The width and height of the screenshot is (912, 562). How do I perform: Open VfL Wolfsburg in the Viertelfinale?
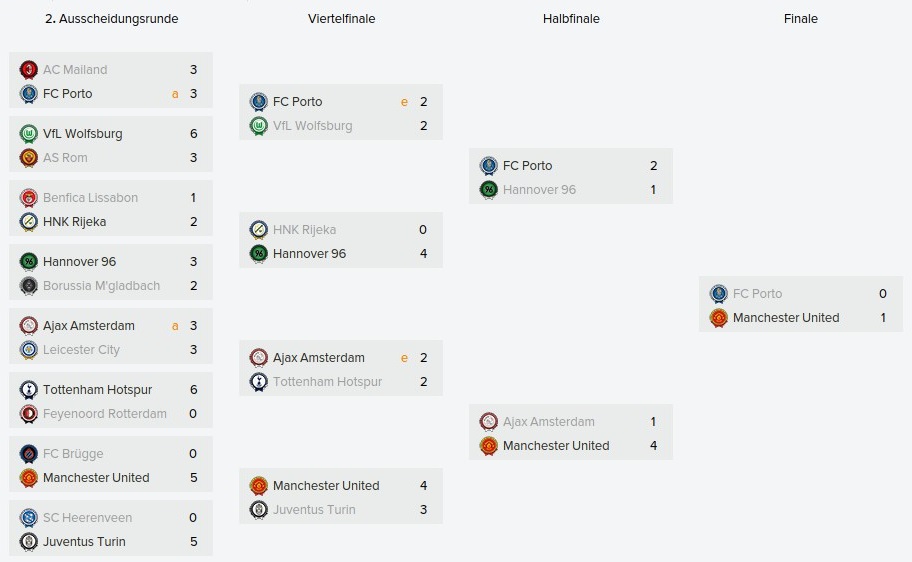pos(312,126)
